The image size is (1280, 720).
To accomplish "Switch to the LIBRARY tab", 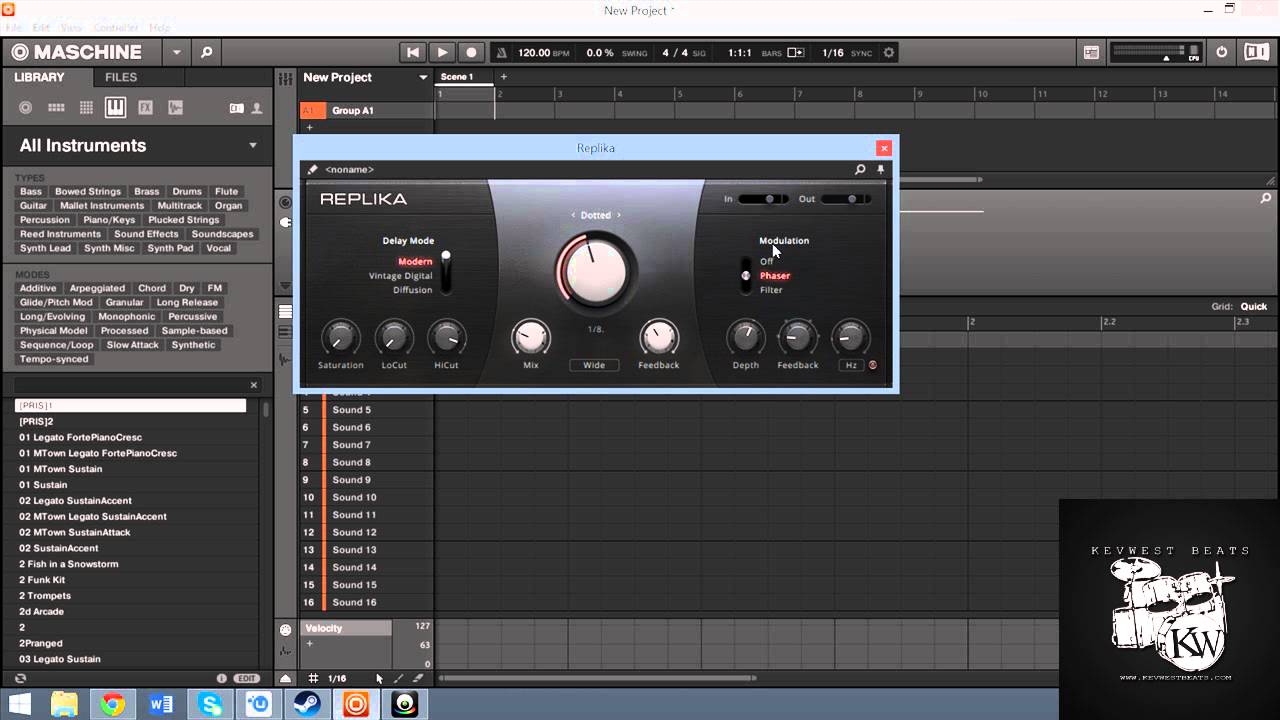I will point(39,77).
